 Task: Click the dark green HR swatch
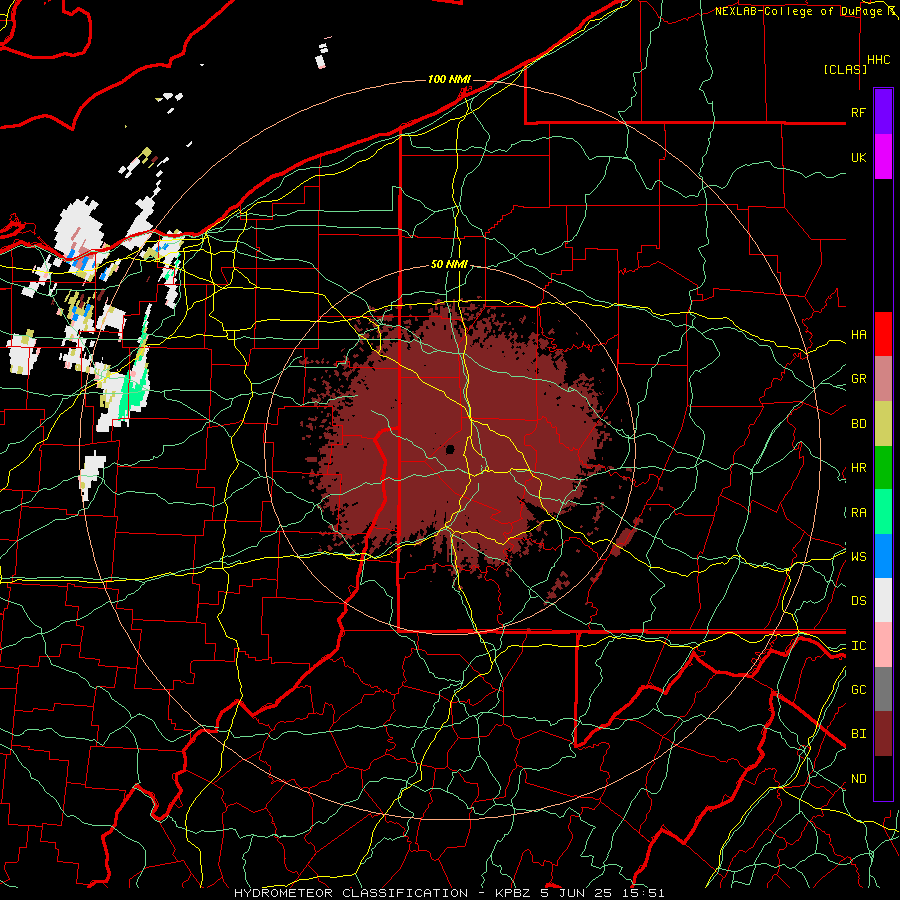click(x=883, y=467)
